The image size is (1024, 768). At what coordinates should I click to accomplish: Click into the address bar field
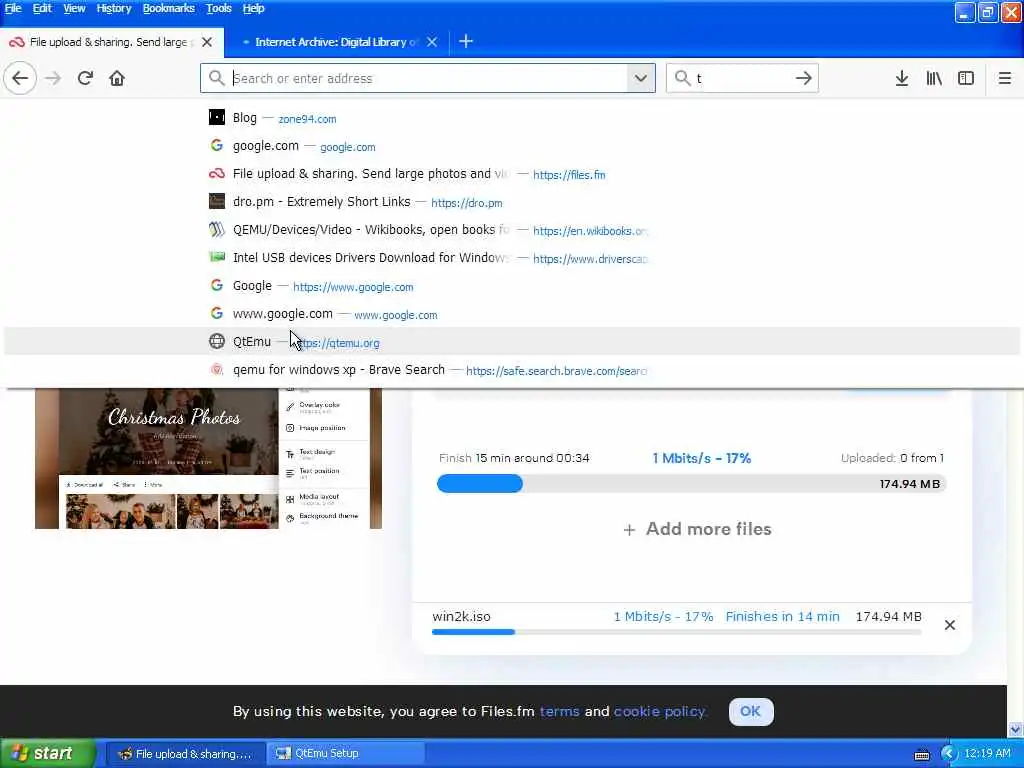click(x=428, y=78)
